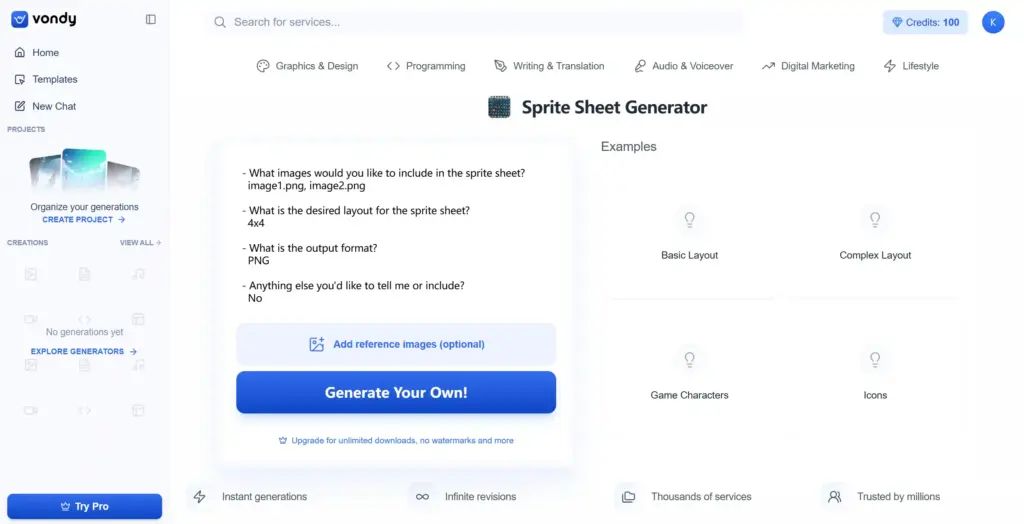
Task: Click the Credits: 100 badge
Action: click(925, 22)
